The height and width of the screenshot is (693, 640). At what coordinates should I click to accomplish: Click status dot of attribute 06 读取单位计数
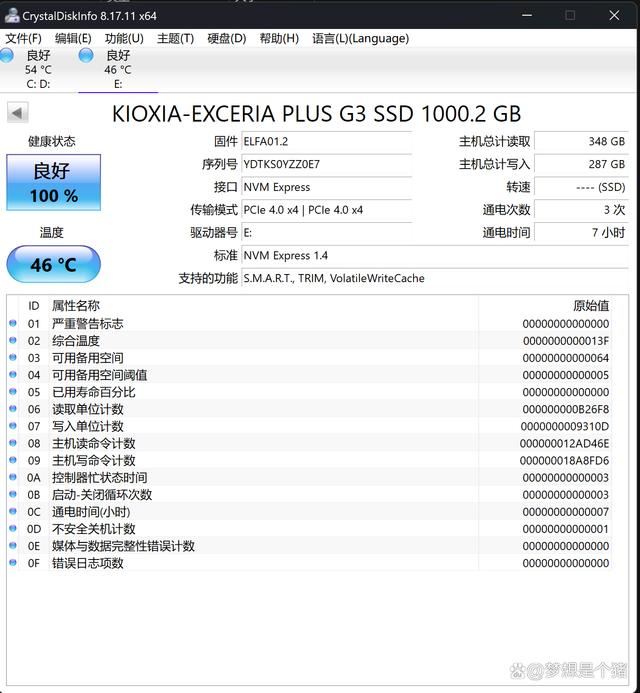click(13, 409)
